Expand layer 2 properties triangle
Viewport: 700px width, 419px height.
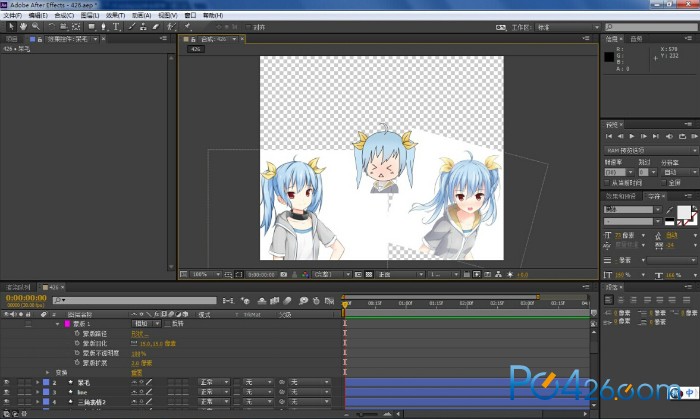point(38,382)
